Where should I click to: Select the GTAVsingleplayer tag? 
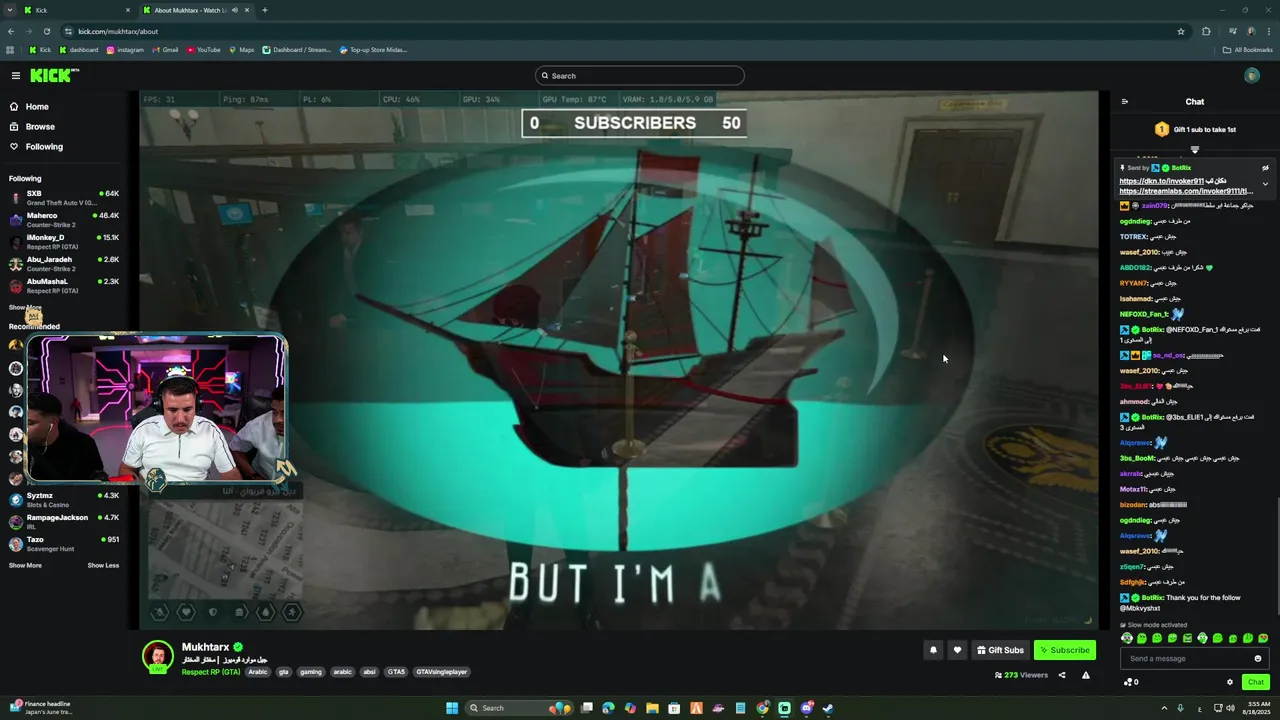click(441, 672)
